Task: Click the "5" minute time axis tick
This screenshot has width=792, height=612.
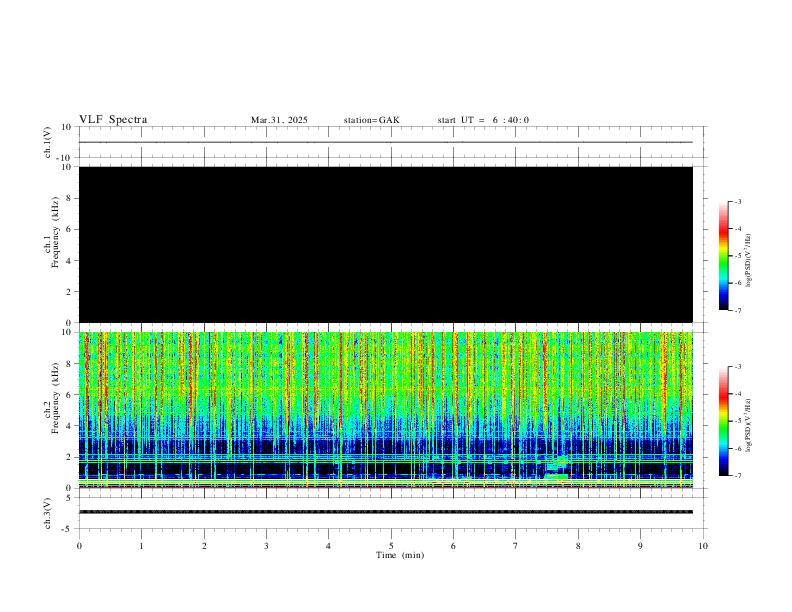Action: click(x=391, y=546)
